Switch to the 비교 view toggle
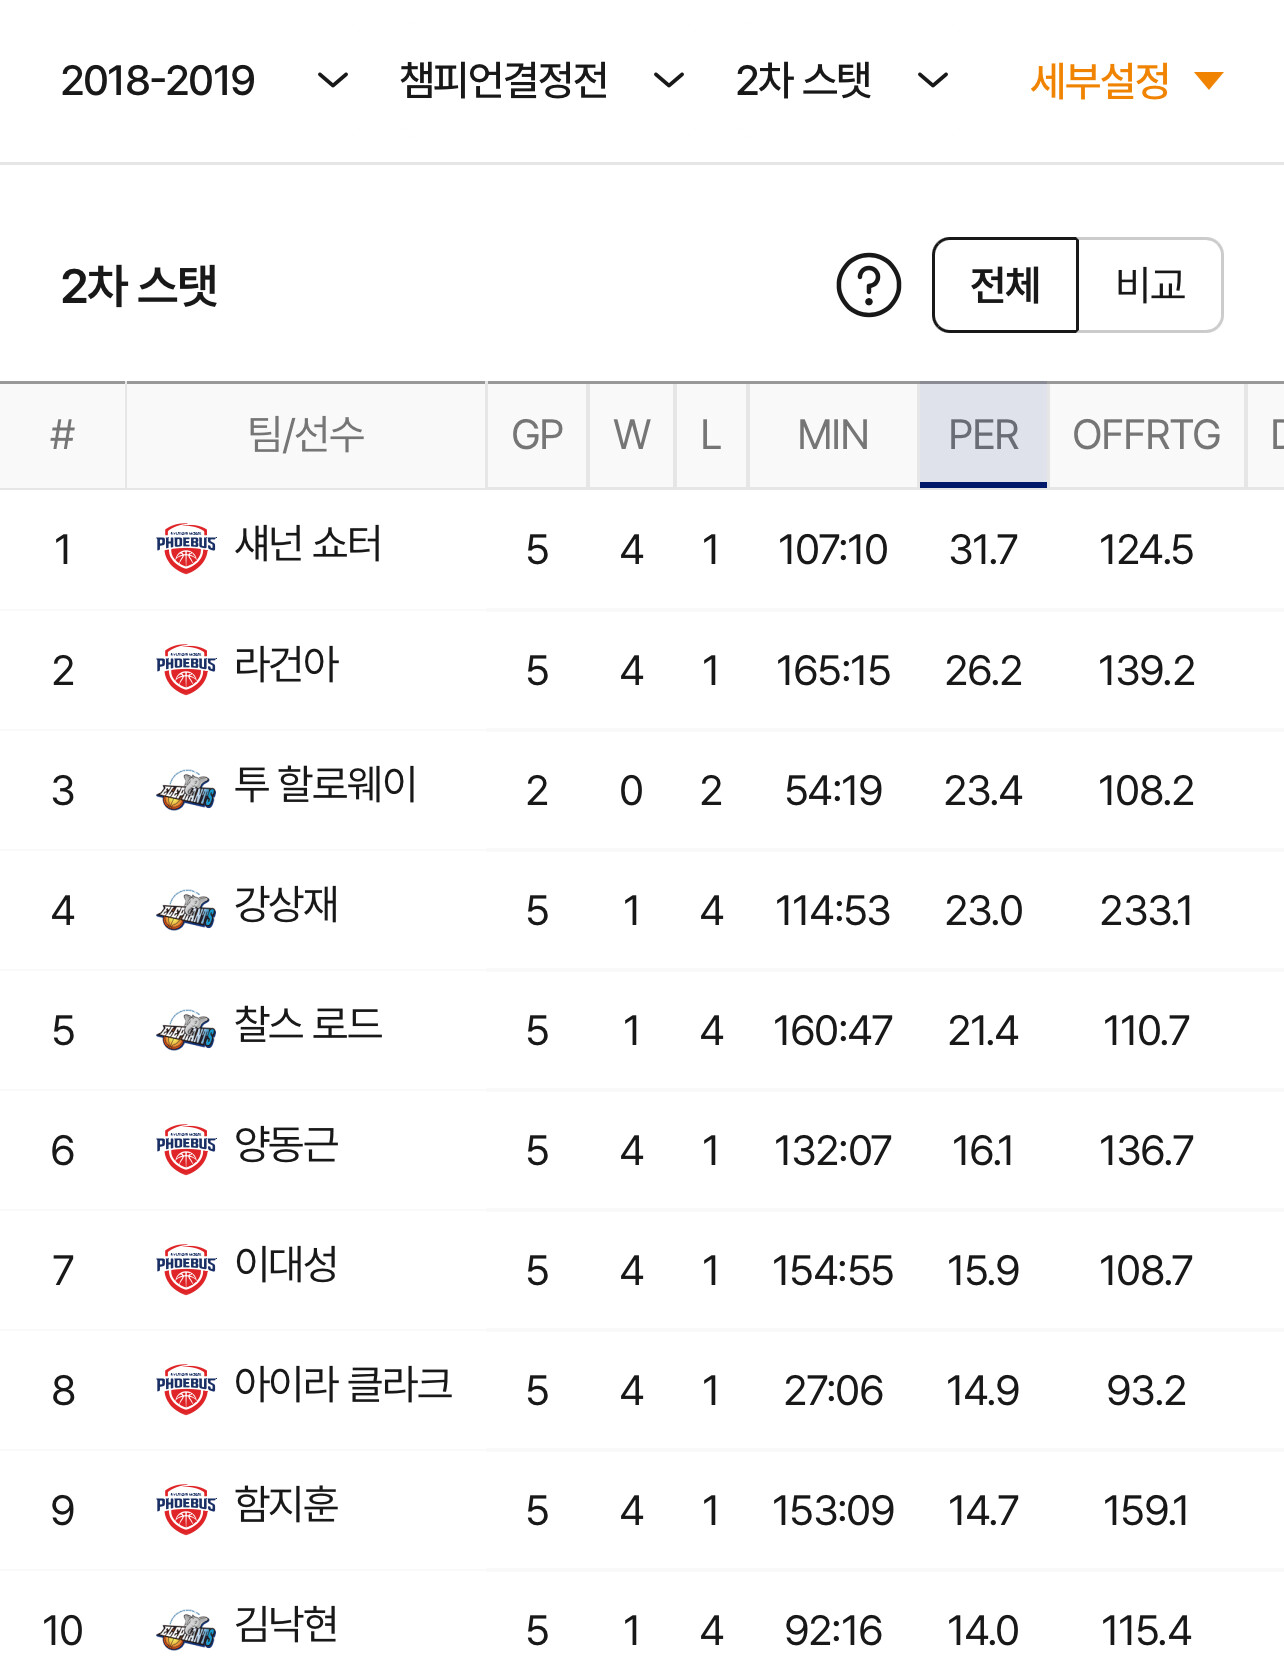This screenshot has height=1680, width=1284. pyautogui.click(x=1150, y=285)
